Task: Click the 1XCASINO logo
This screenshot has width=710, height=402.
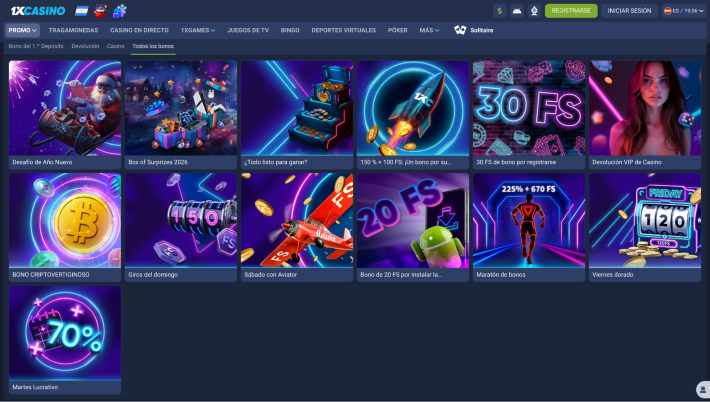Action: pyautogui.click(x=38, y=10)
